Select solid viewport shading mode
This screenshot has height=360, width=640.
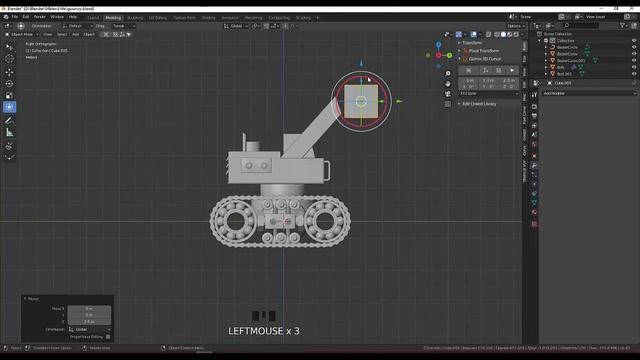pos(503,35)
